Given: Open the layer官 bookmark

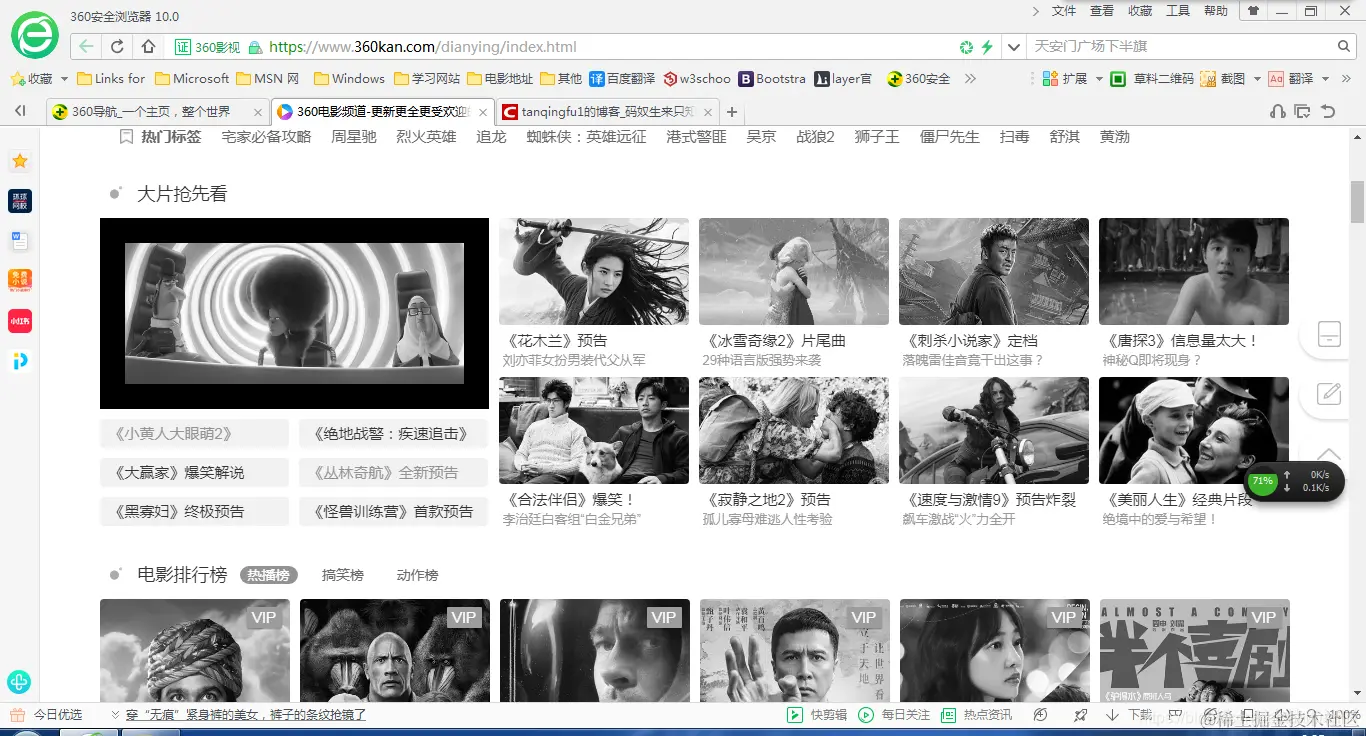Looking at the screenshot, I should [x=843, y=78].
